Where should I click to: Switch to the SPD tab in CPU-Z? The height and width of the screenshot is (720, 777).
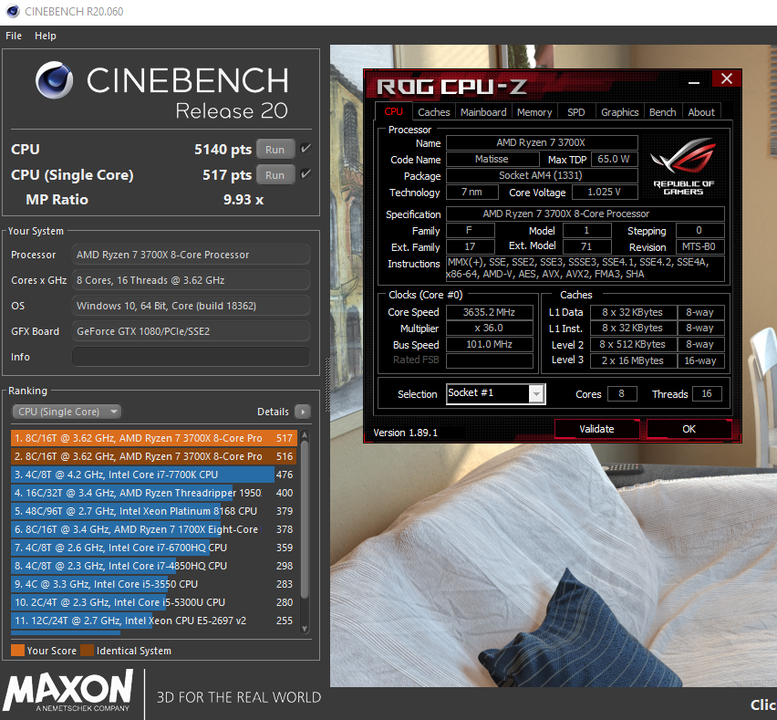click(x=576, y=112)
